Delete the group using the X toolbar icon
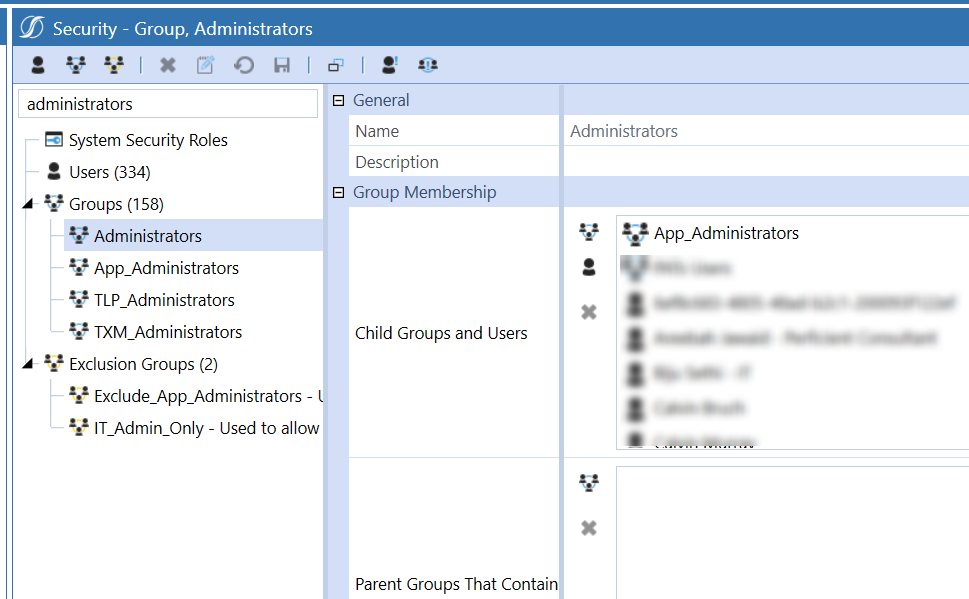This screenshot has height=599, width=969. [167, 65]
